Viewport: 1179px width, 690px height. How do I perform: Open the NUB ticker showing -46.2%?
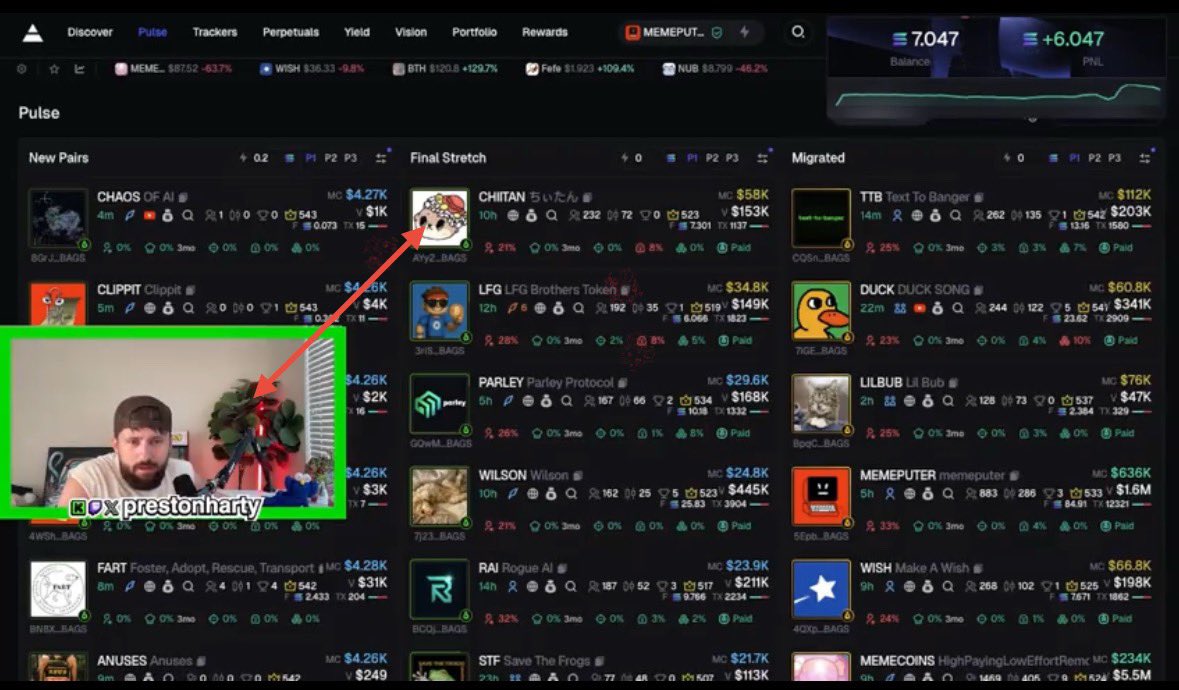coord(715,68)
